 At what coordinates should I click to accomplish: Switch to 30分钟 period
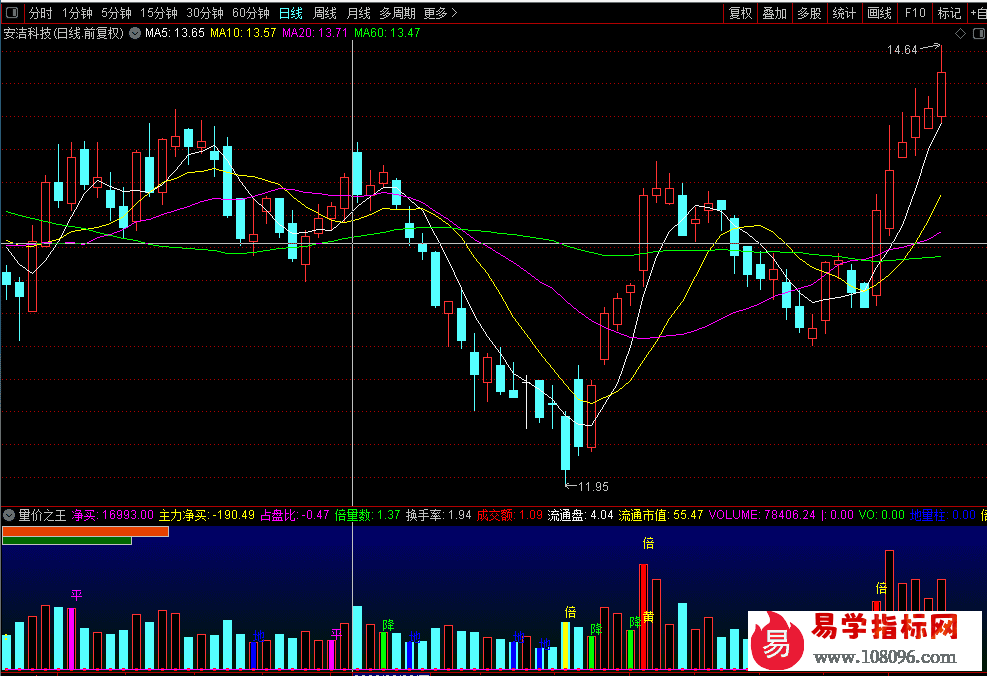pos(205,13)
